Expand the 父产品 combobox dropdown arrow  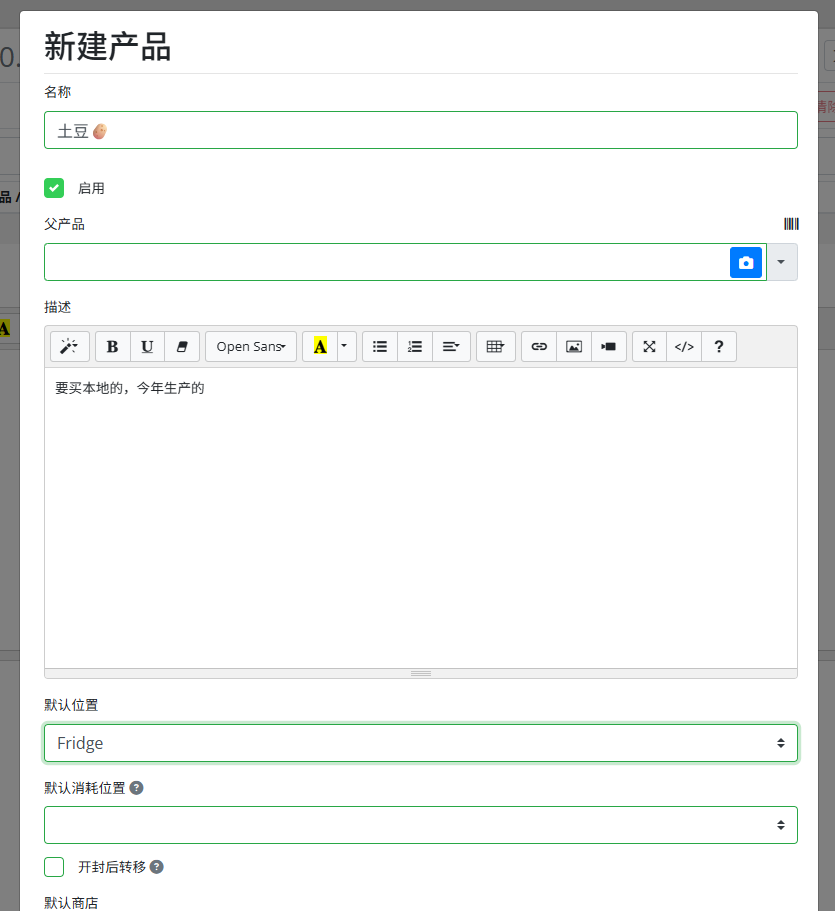(x=782, y=262)
